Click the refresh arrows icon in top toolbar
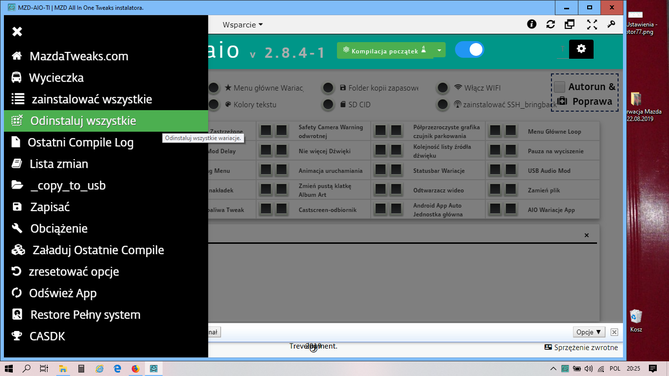The image size is (669, 376). point(550,24)
